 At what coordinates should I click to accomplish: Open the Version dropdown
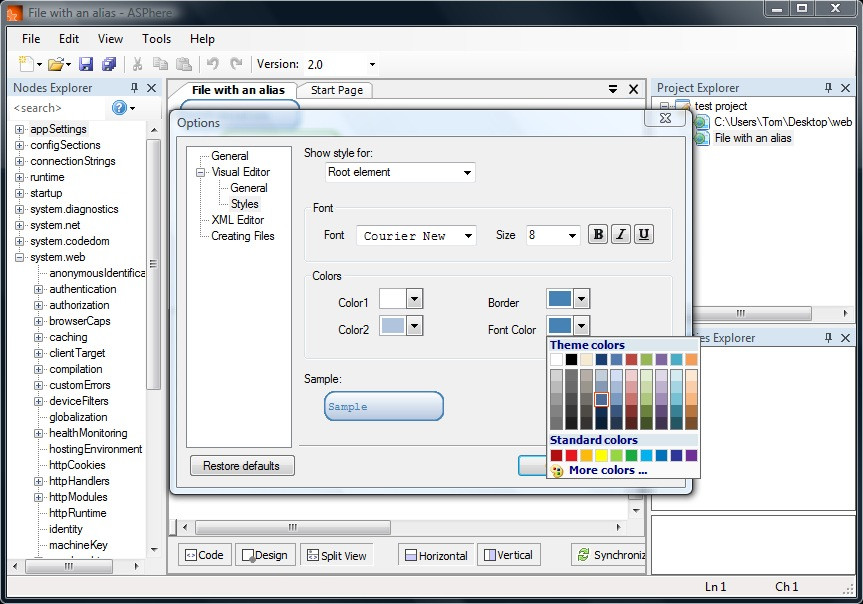point(372,64)
